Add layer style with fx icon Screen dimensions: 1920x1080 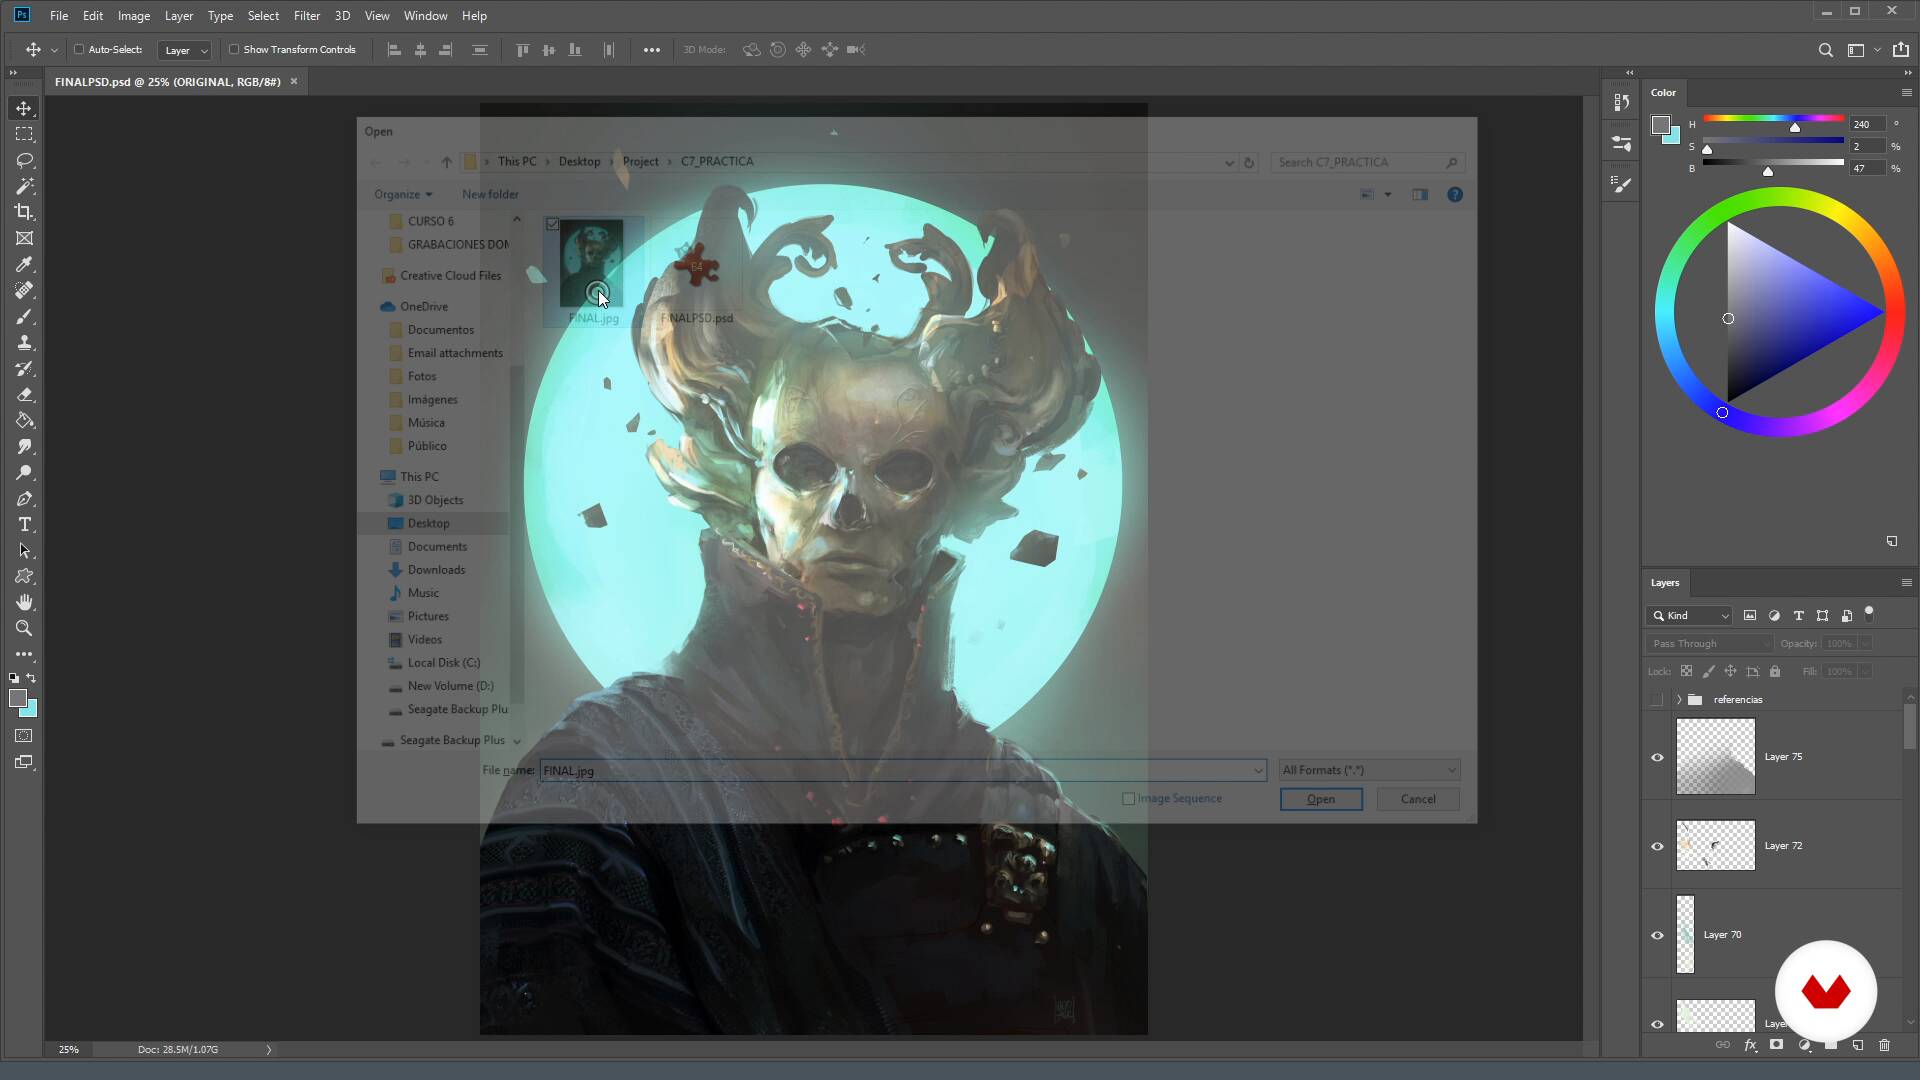coord(1750,1045)
